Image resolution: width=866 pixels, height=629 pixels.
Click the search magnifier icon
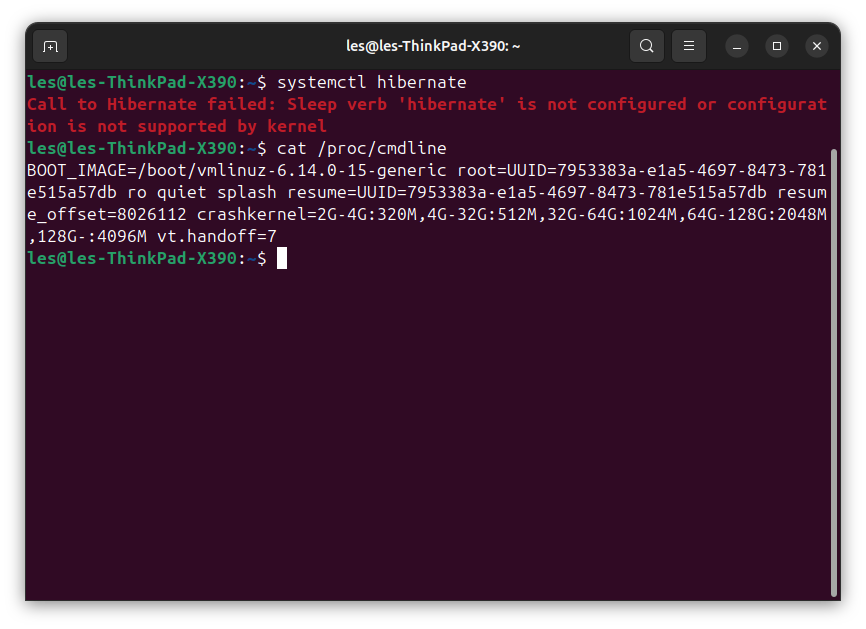pos(646,45)
